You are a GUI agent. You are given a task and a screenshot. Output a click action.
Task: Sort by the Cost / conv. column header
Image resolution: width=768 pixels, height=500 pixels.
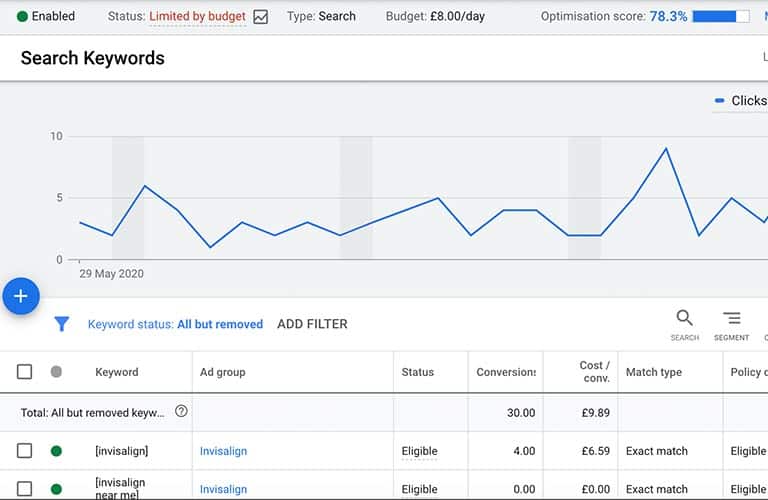click(594, 372)
